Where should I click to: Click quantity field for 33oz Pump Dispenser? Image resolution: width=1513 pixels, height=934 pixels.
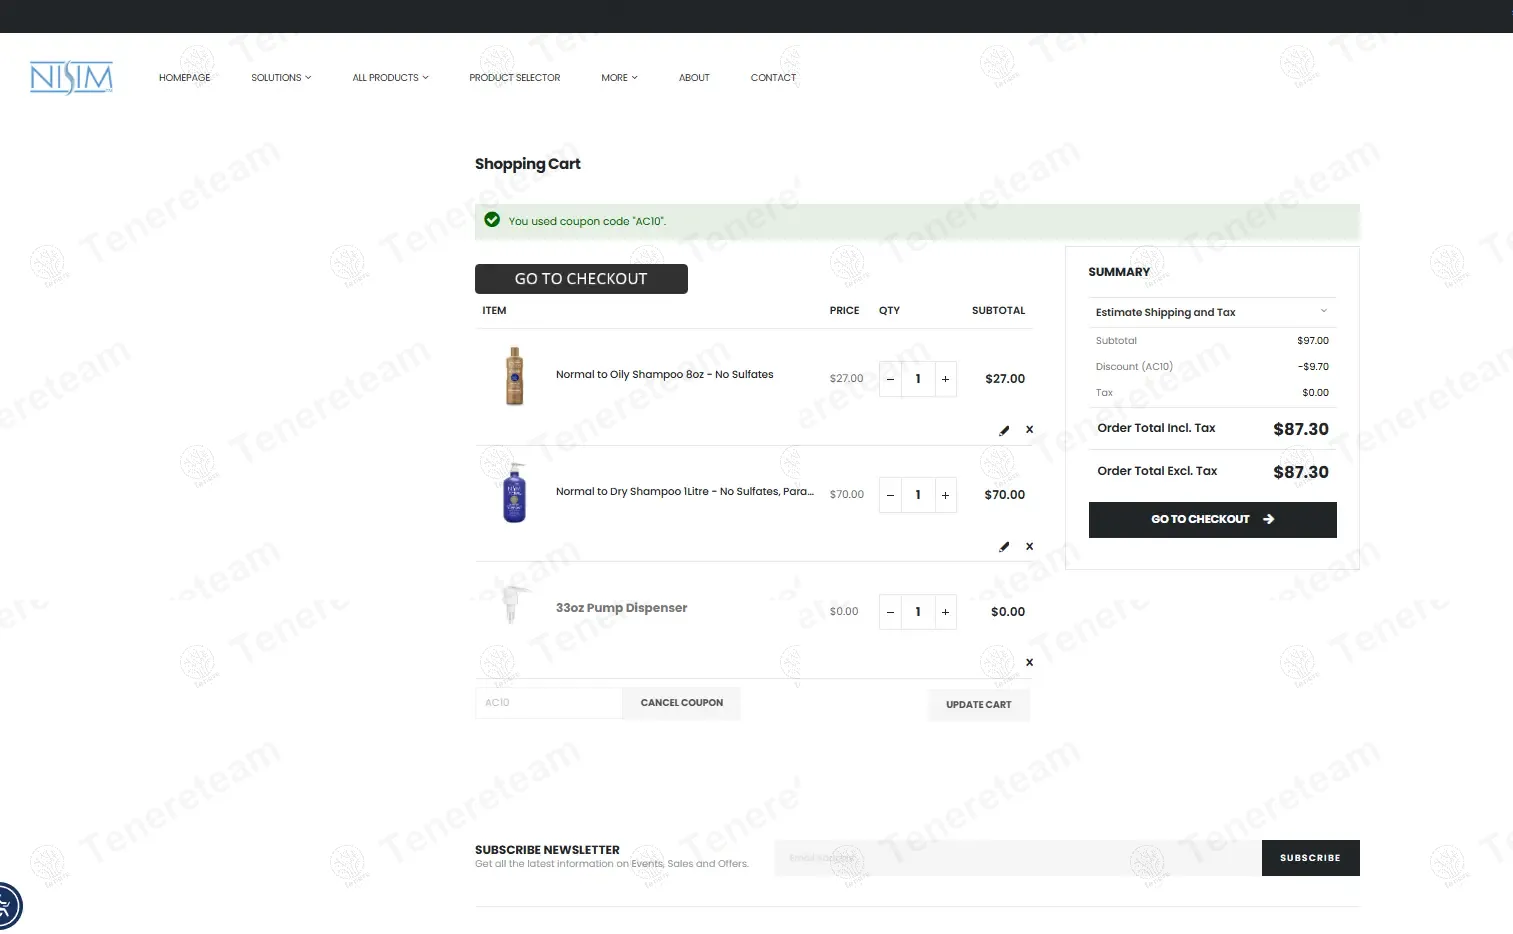tap(918, 612)
